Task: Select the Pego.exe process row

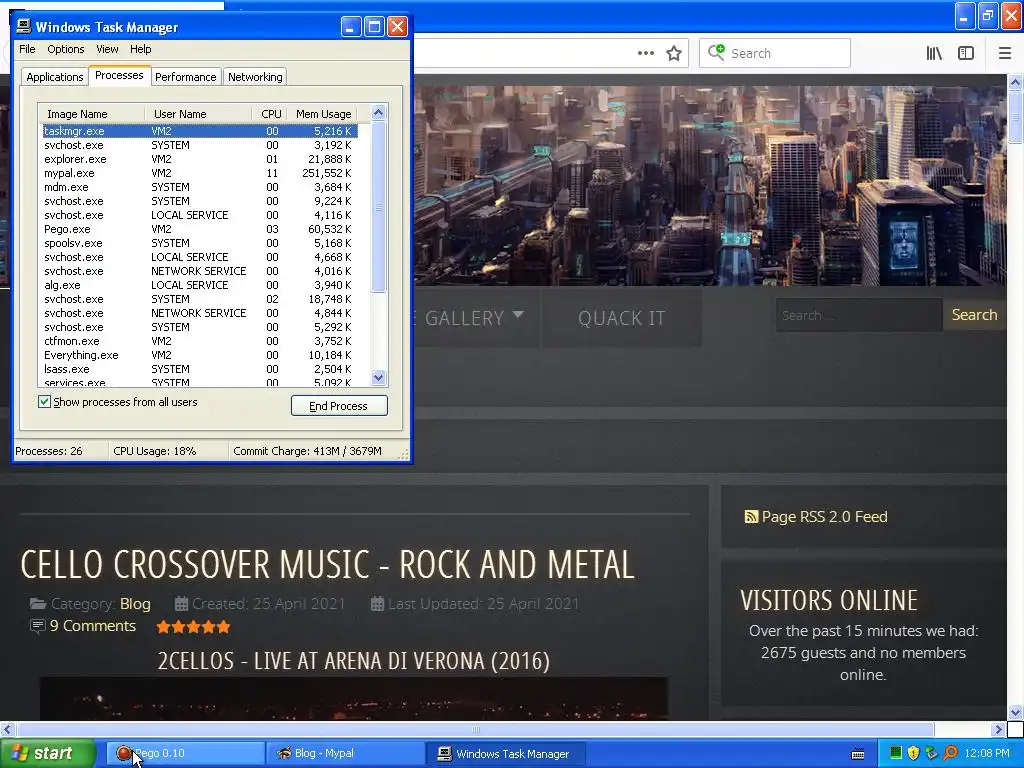Action: pos(199,229)
